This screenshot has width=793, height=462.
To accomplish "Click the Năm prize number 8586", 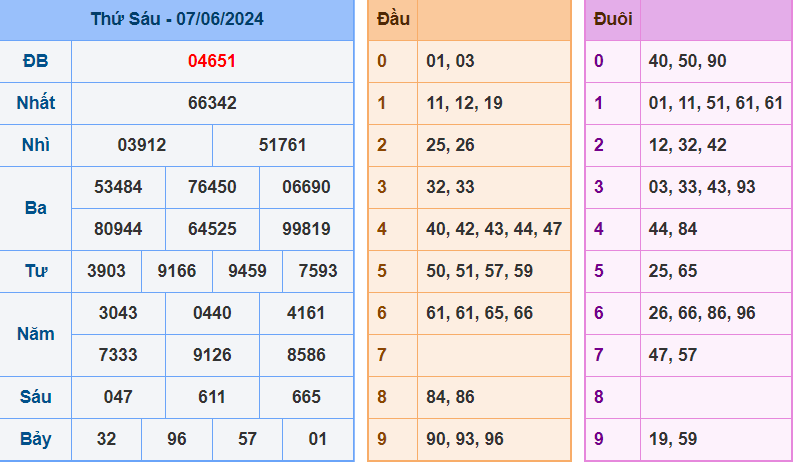I will (x=306, y=355).
